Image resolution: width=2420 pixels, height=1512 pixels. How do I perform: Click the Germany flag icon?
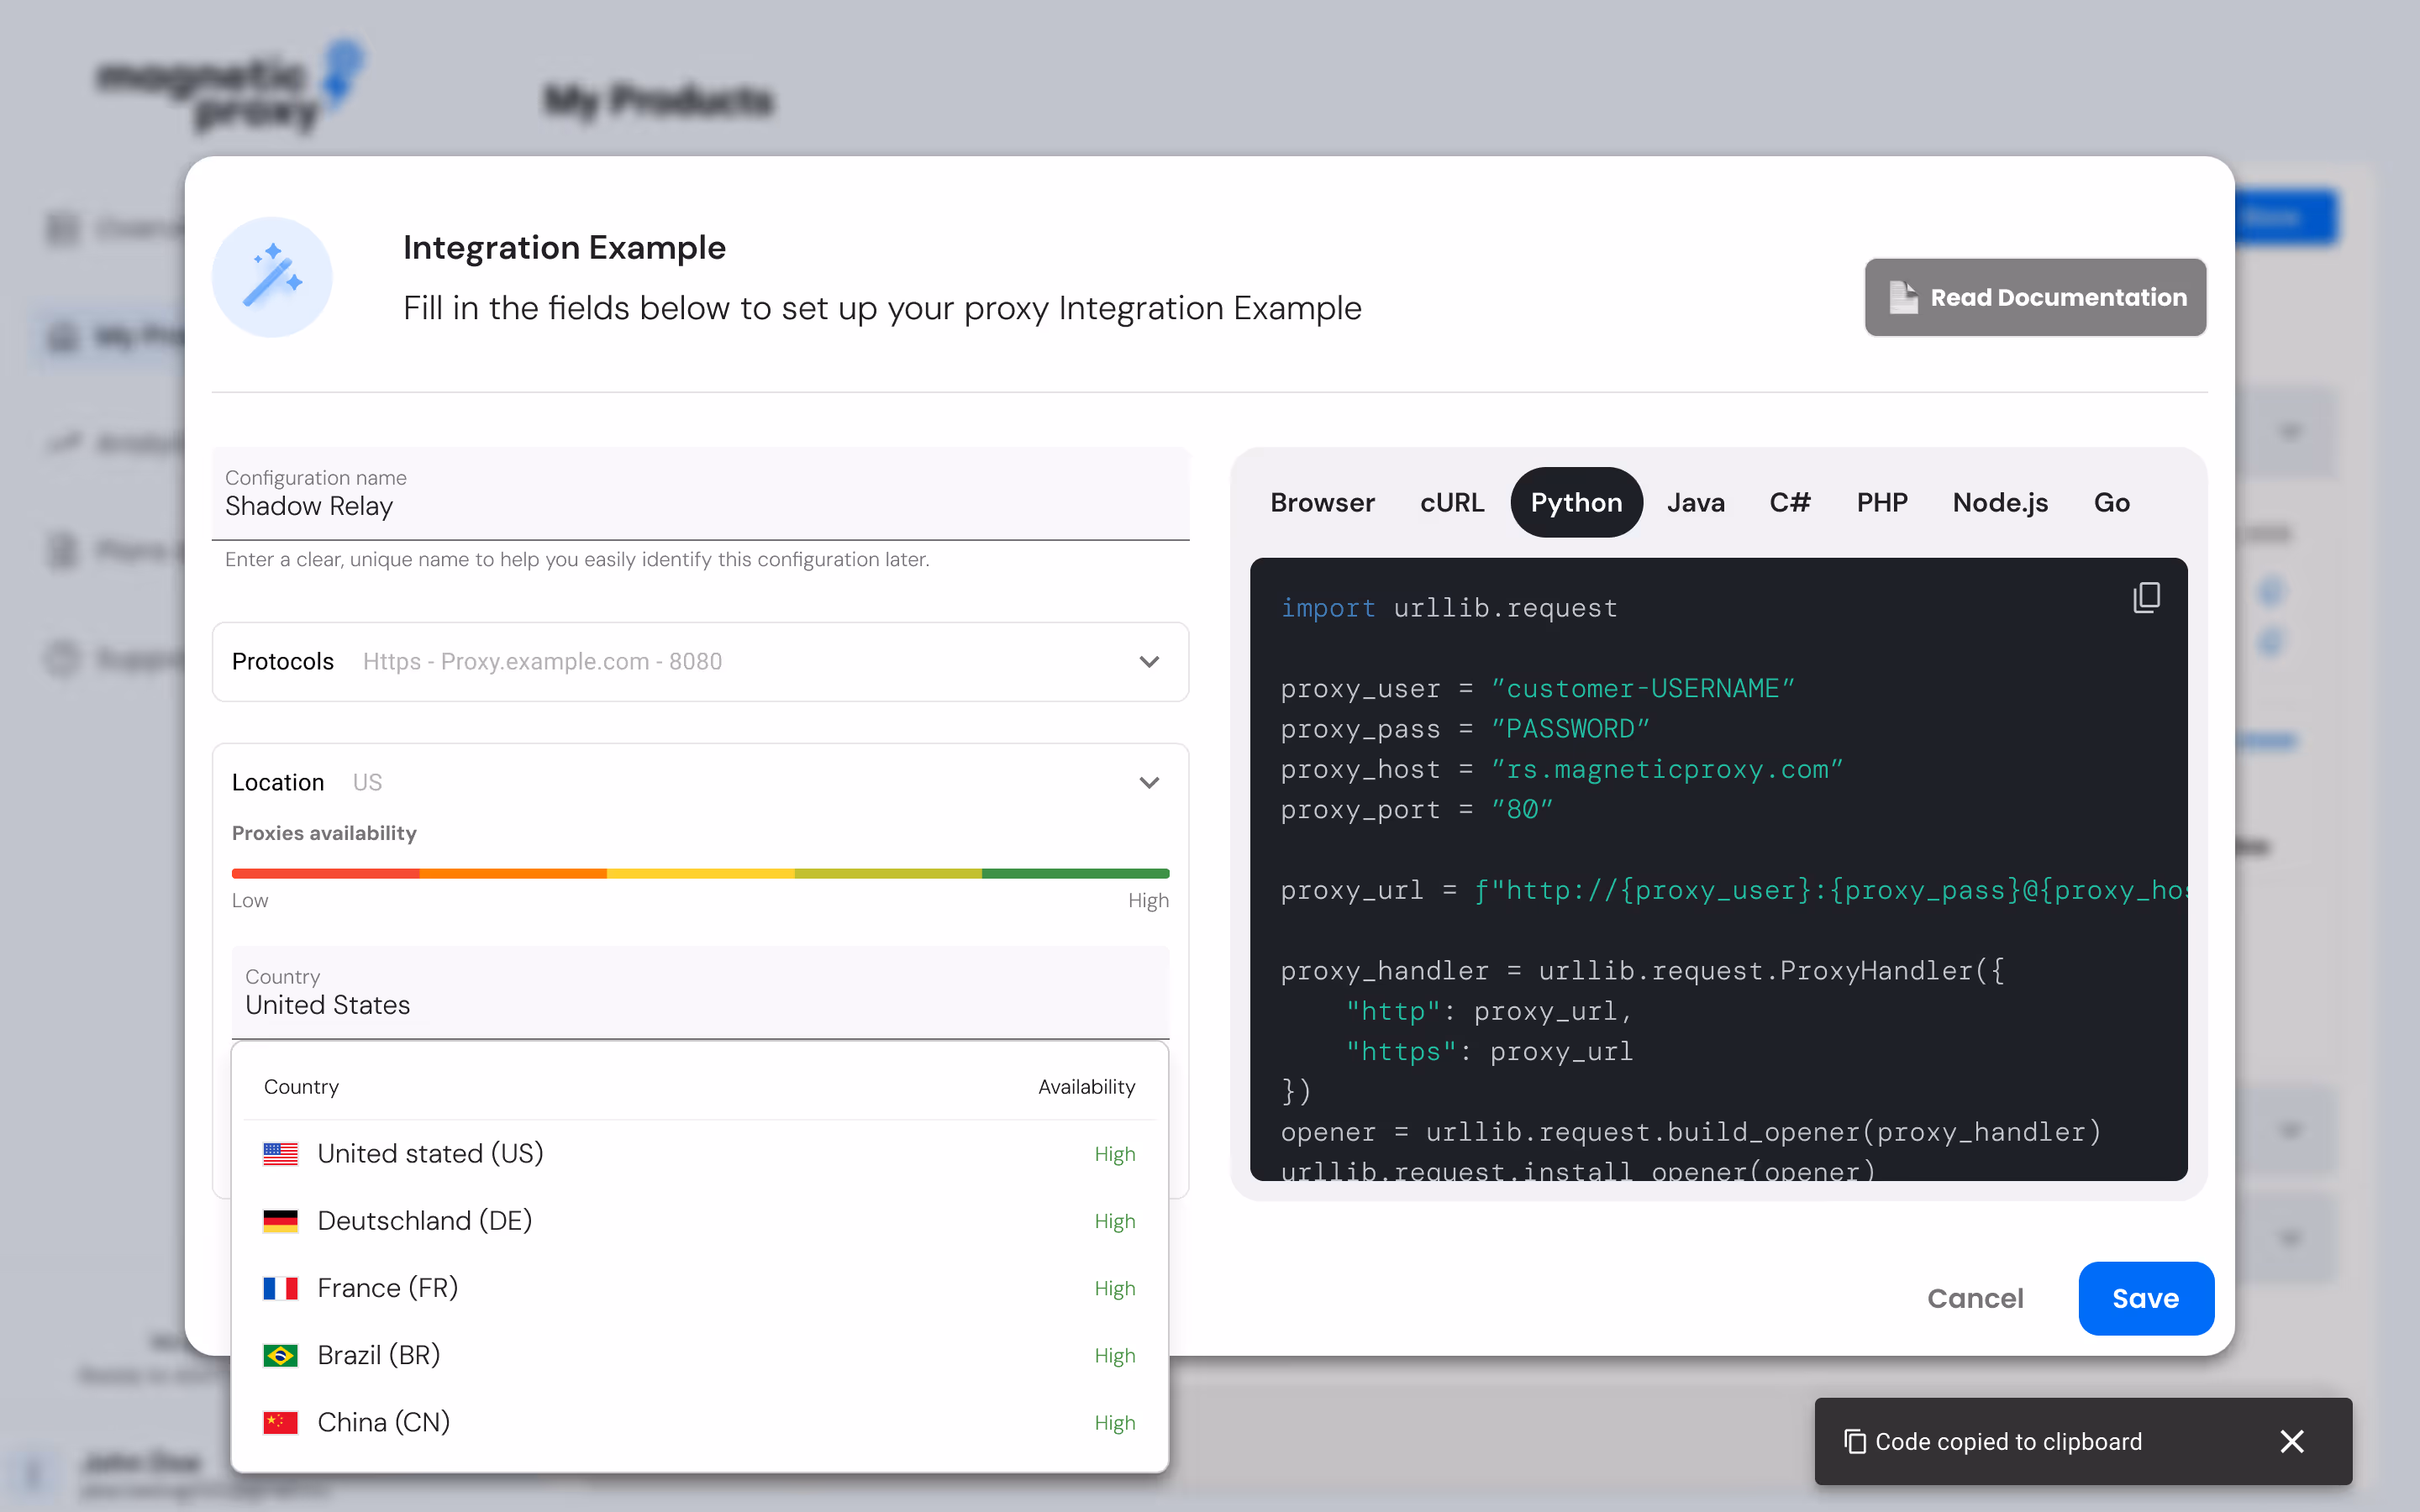pyautogui.click(x=280, y=1221)
